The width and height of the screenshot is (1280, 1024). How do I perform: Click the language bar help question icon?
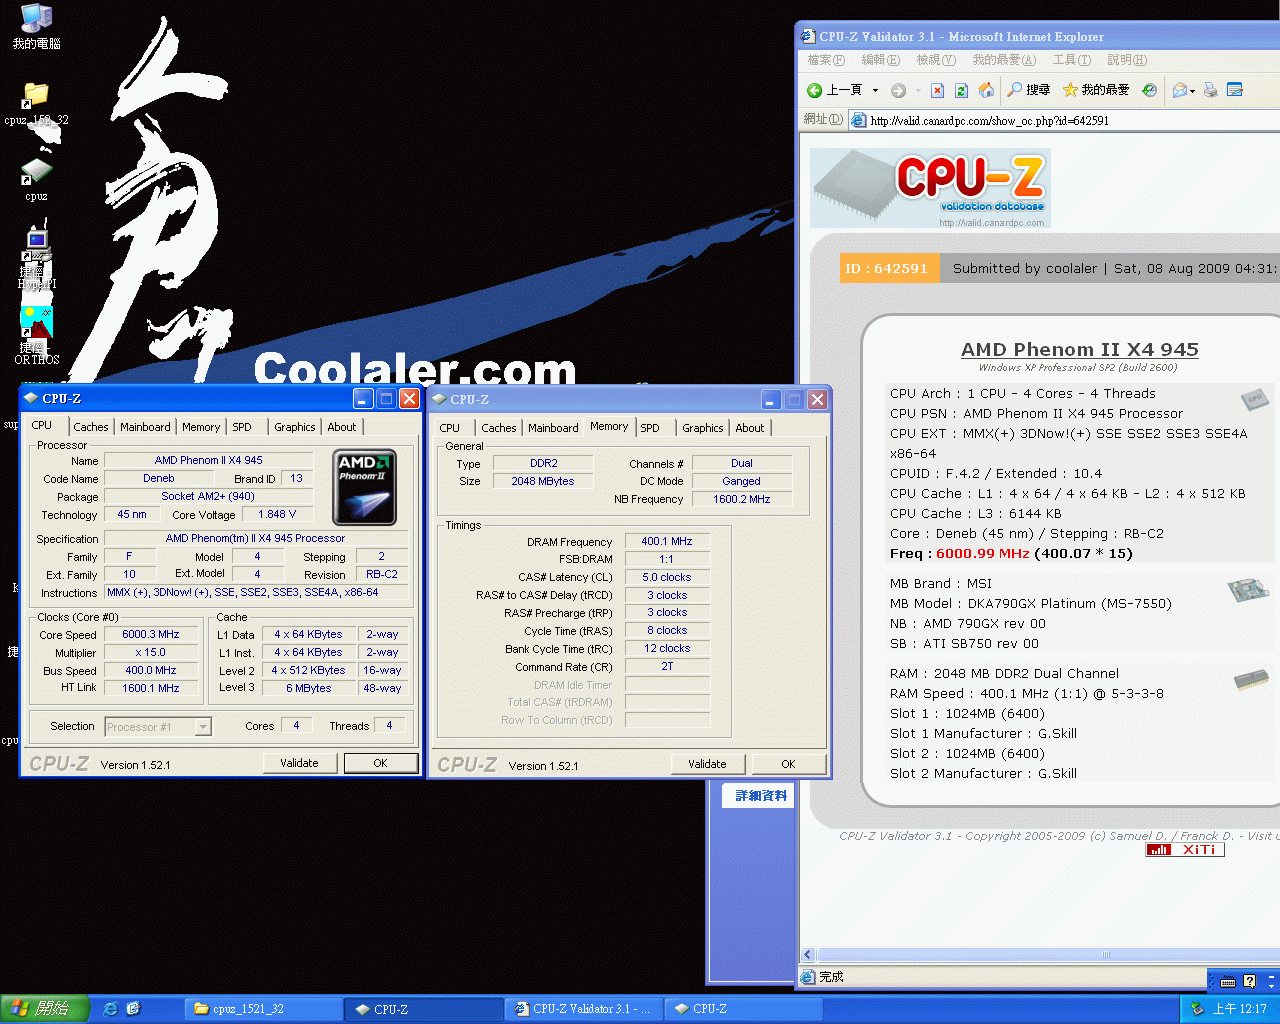pyautogui.click(x=1249, y=981)
